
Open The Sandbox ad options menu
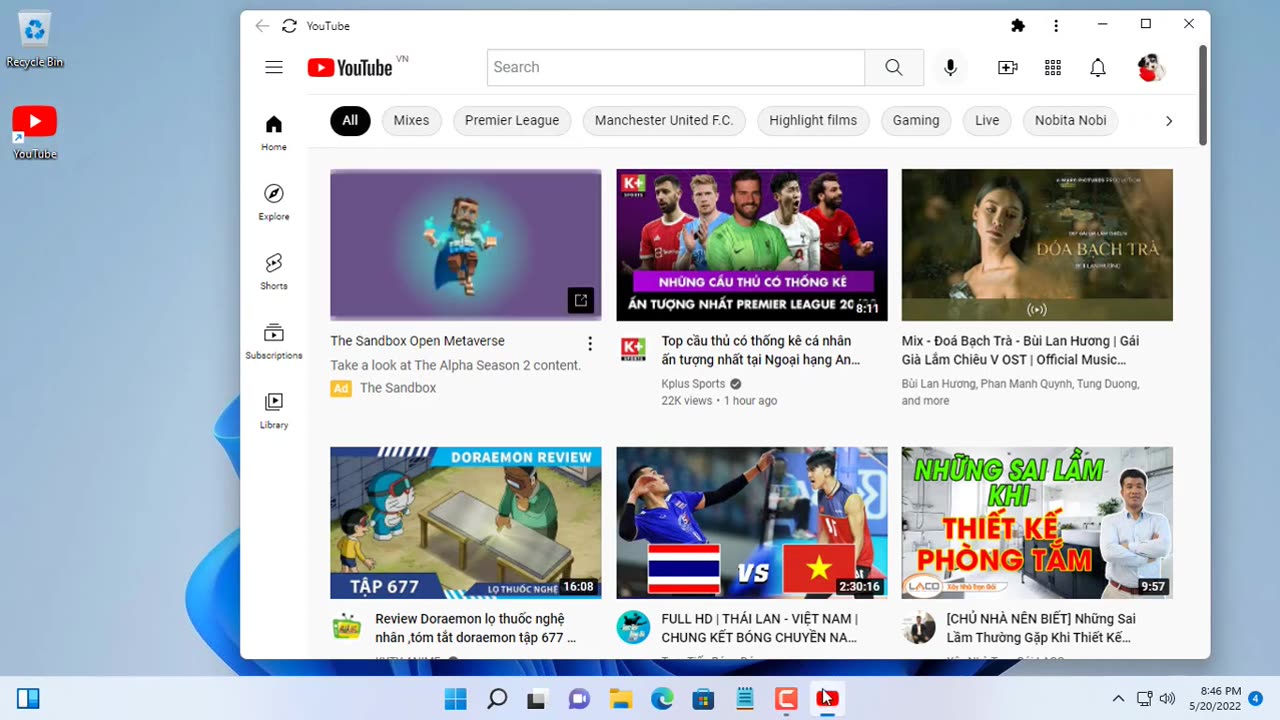590,344
